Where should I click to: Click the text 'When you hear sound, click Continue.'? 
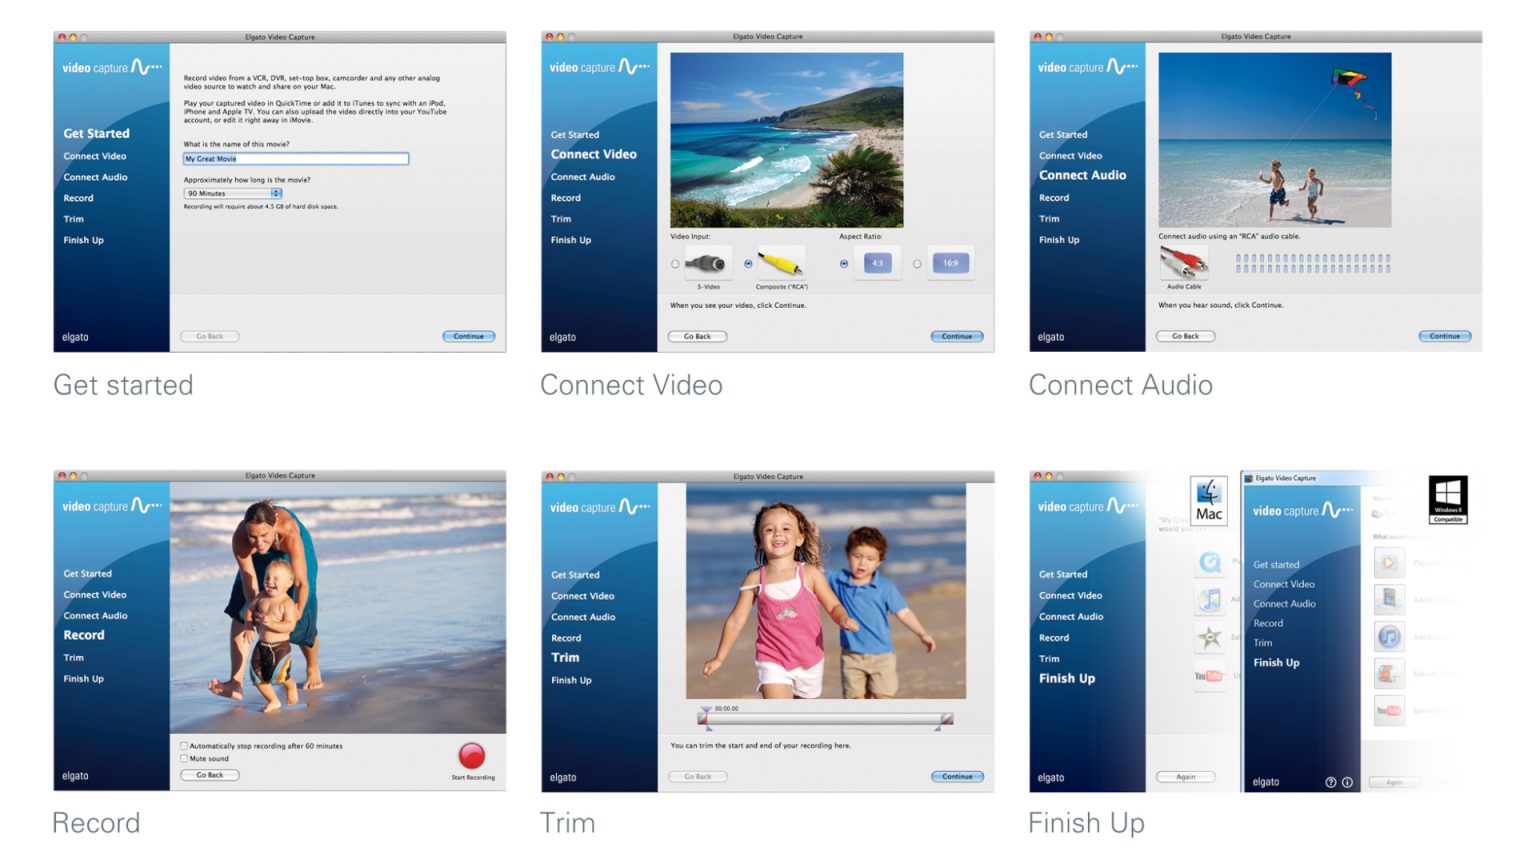point(1221,306)
